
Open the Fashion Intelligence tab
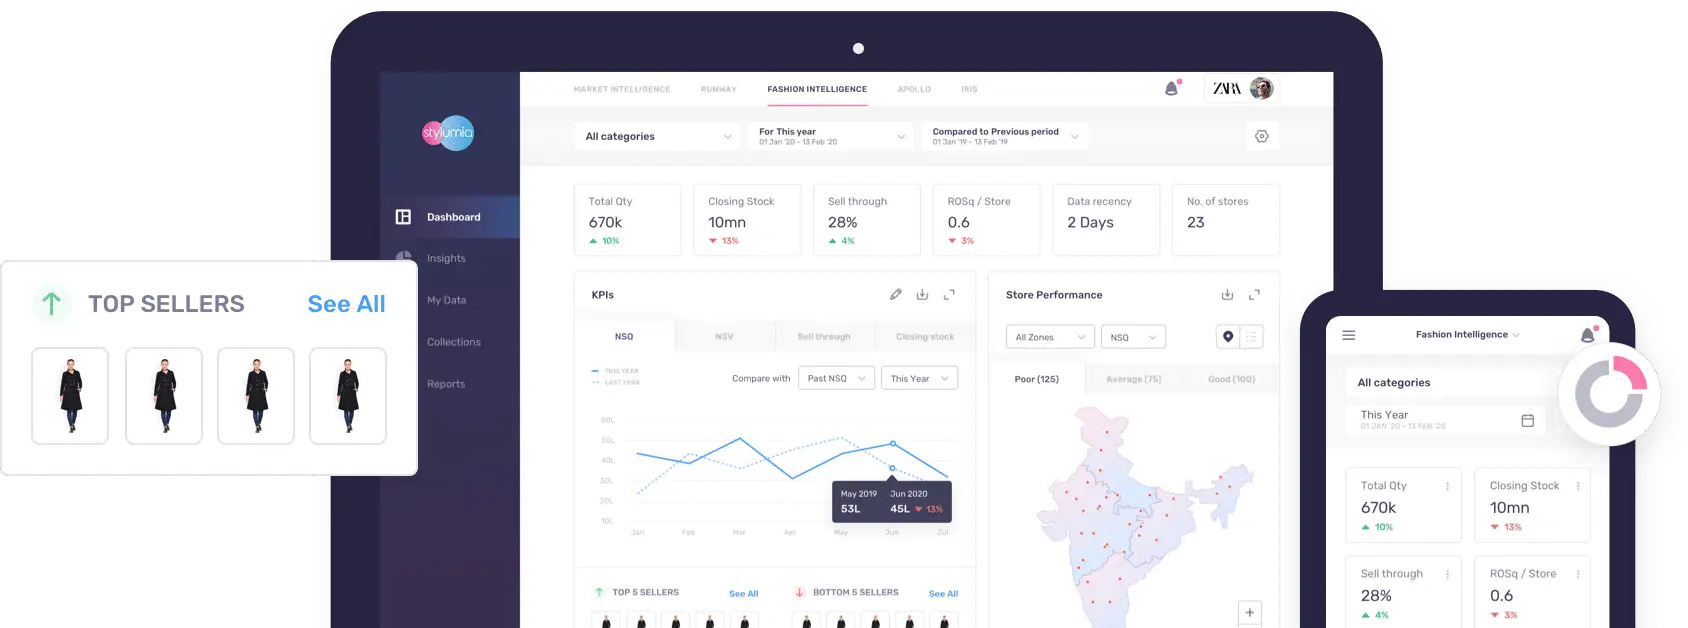click(x=817, y=89)
